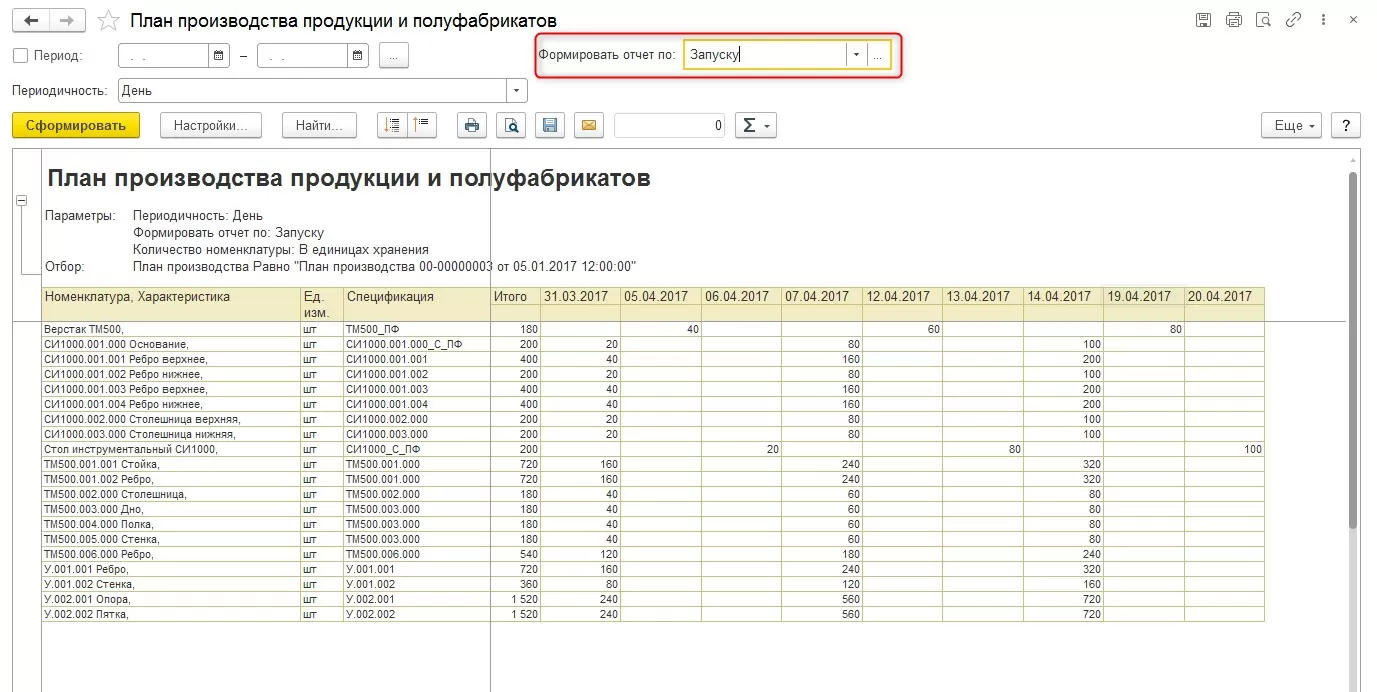Enable the Период checkbox
The height and width of the screenshot is (692, 1377).
click(20, 56)
